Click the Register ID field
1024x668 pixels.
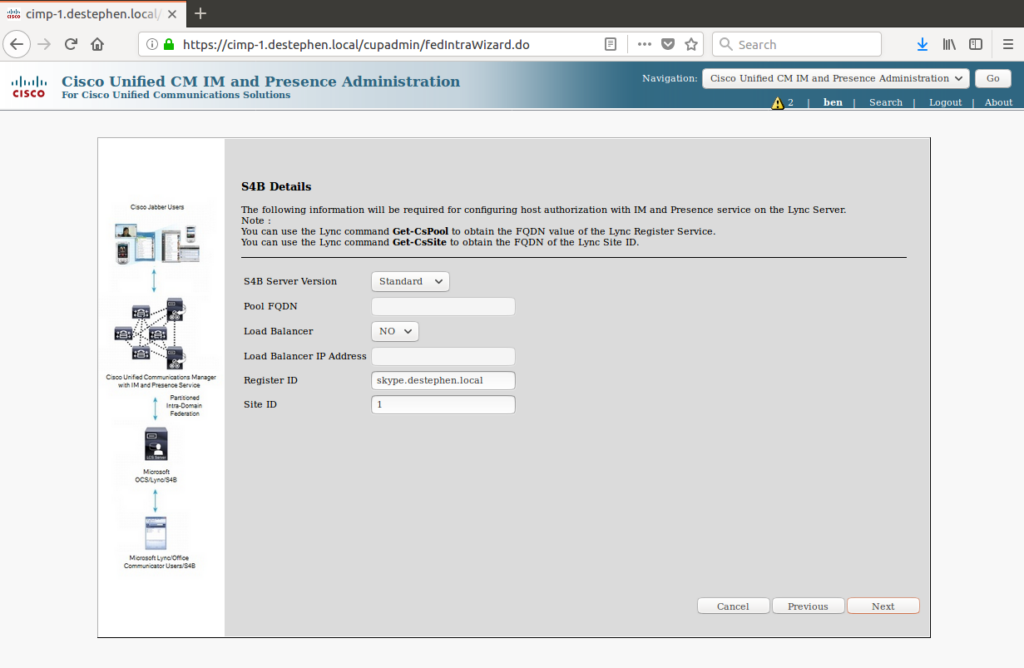click(x=443, y=380)
